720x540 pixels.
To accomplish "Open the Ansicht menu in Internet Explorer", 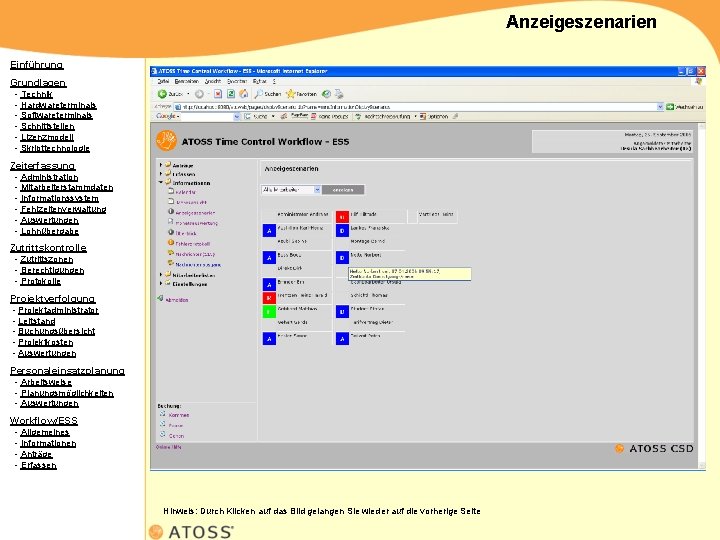I will pyautogui.click(x=213, y=81).
